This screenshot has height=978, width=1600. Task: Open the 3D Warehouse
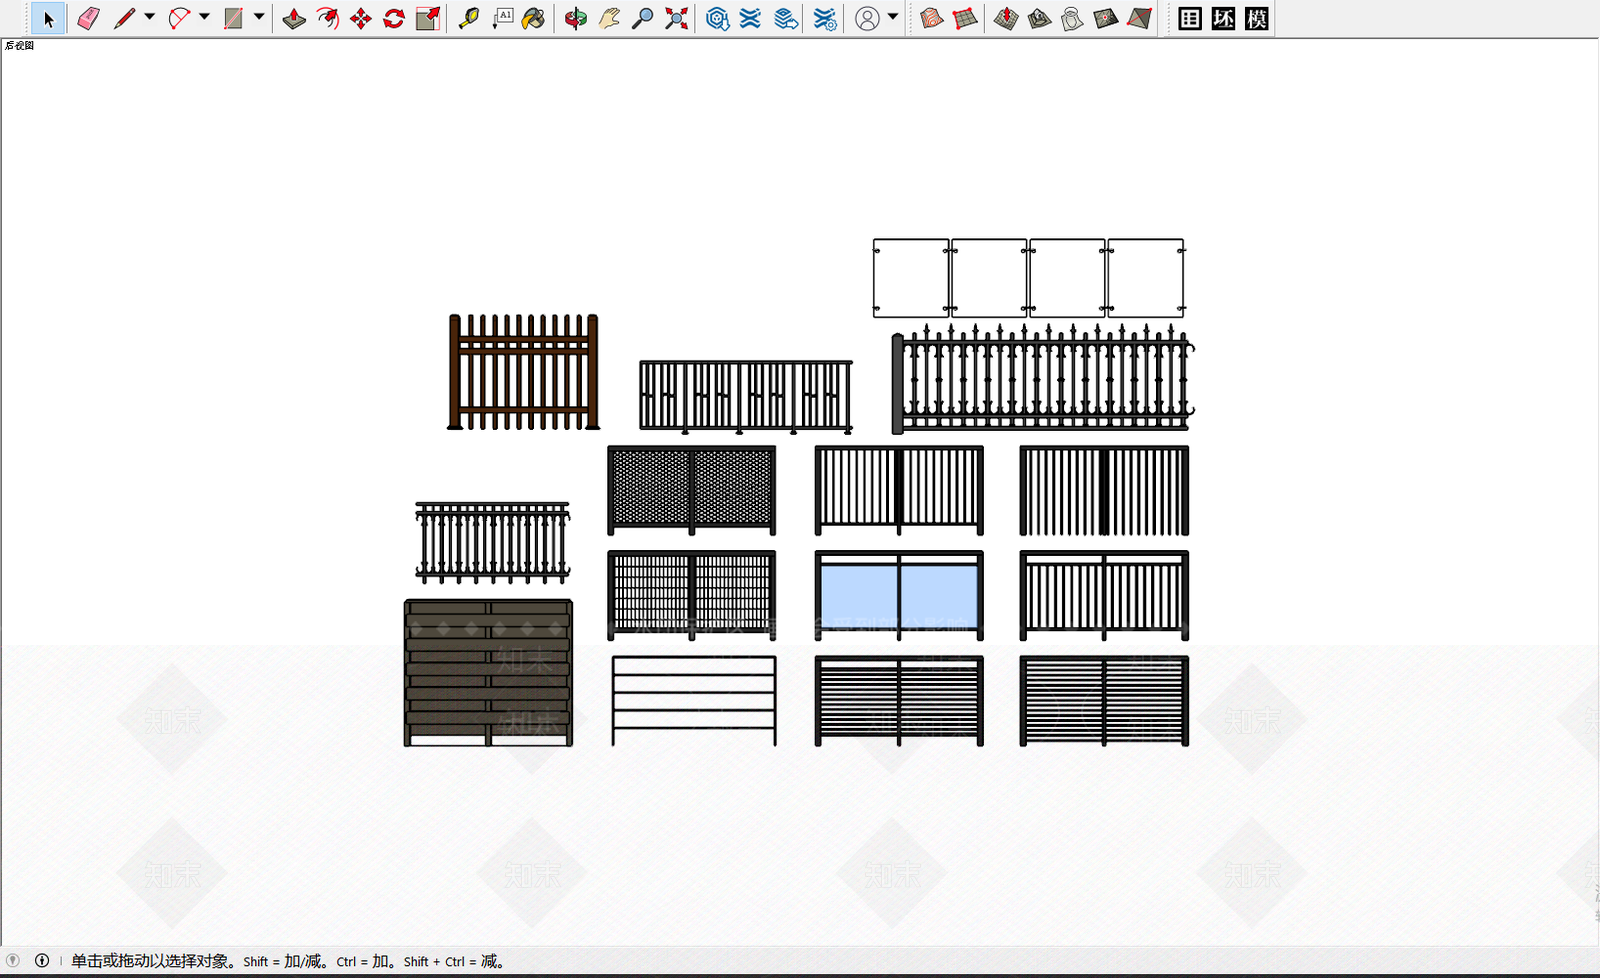click(717, 18)
